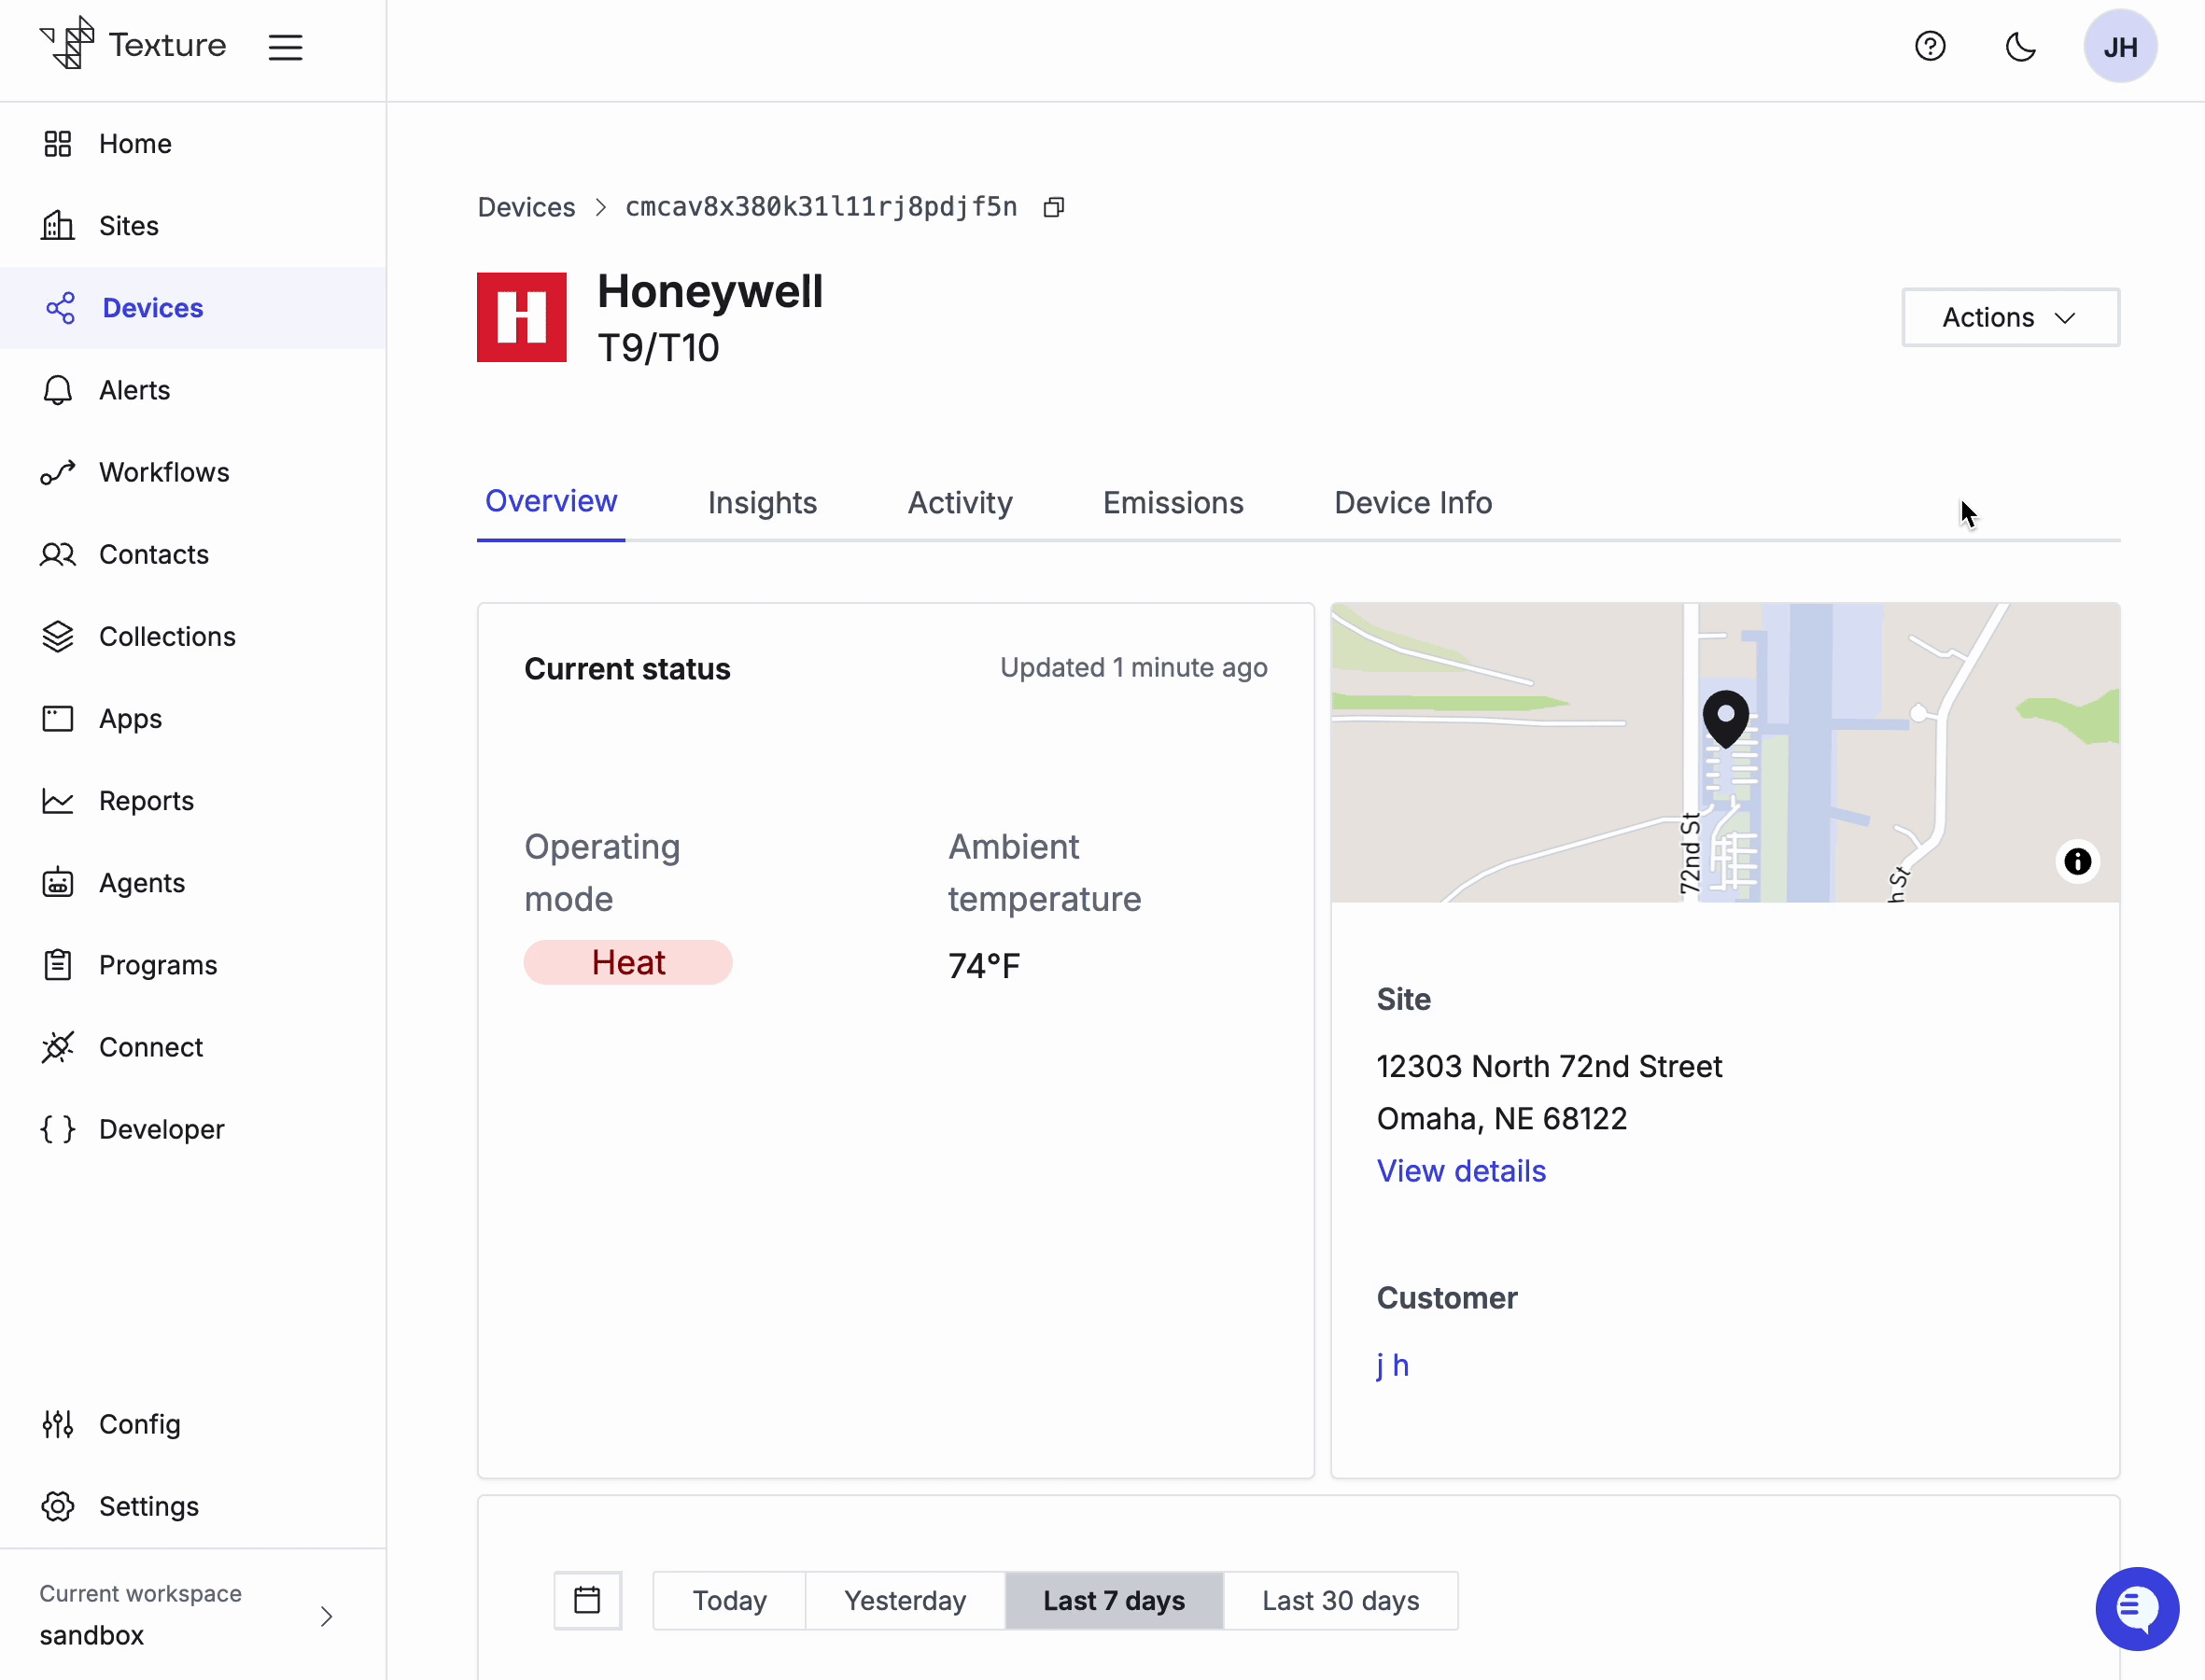Screen dimensions: 2205x1680
Task: Select the Yesterday date range
Action: [x=905, y=1600]
